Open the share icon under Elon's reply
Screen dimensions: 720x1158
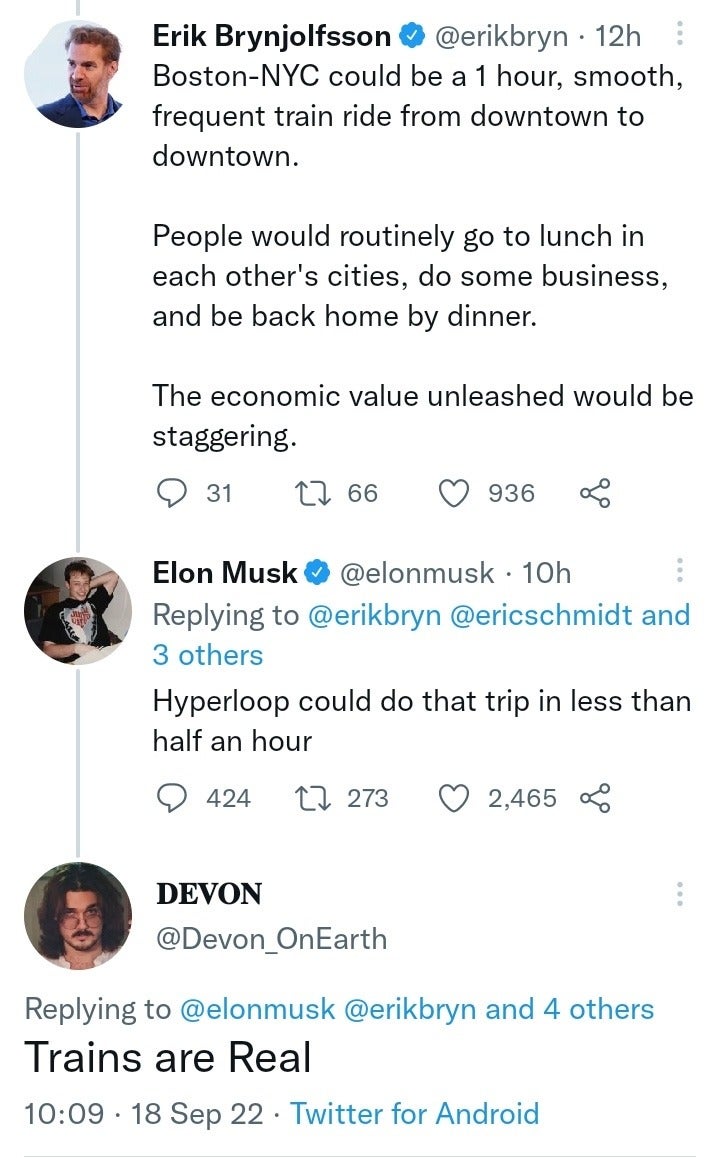(597, 797)
